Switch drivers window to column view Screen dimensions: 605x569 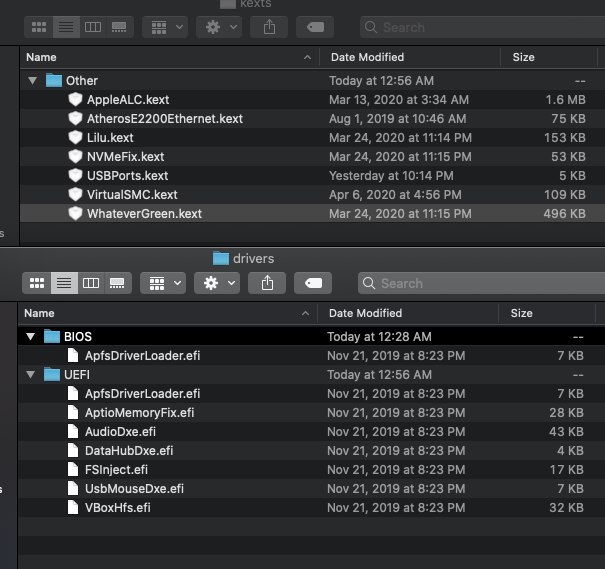coord(91,283)
